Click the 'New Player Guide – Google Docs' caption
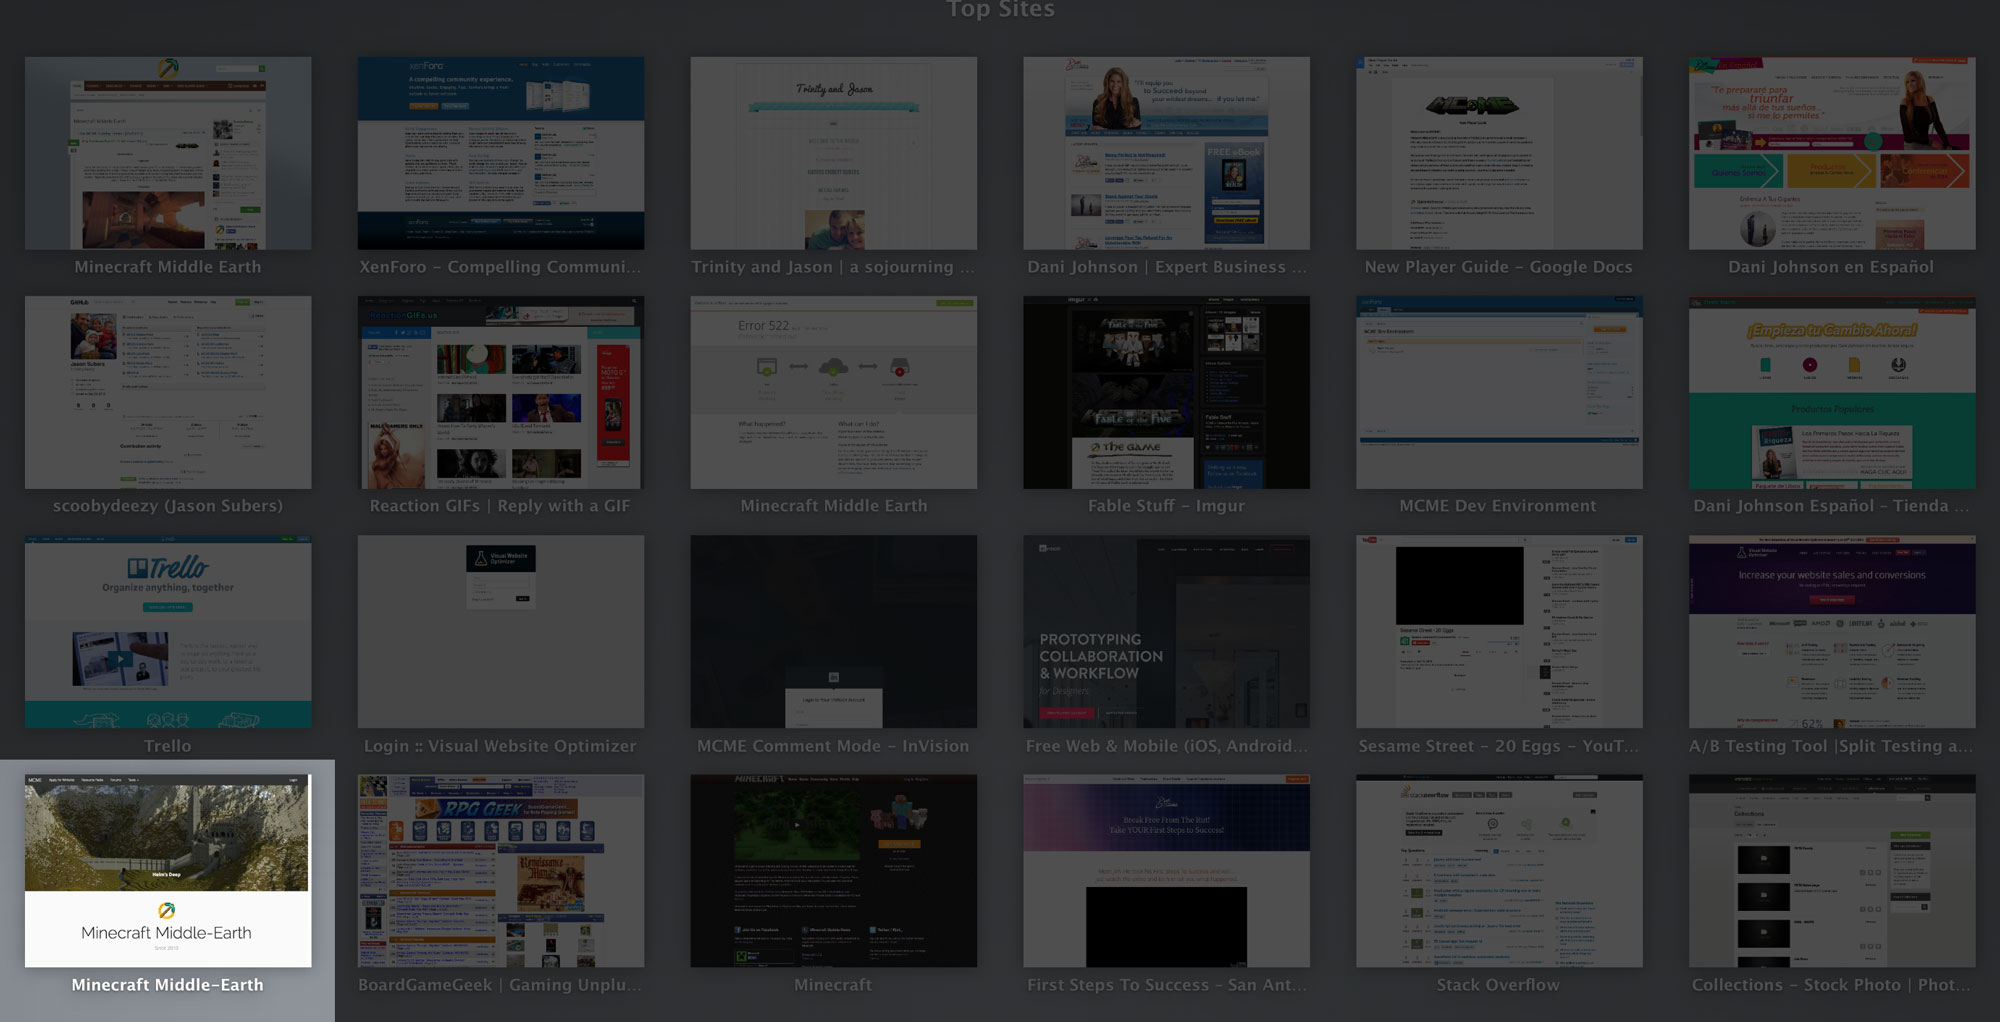The width and height of the screenshot is (2000, 1022). [x=1499, y=267]
